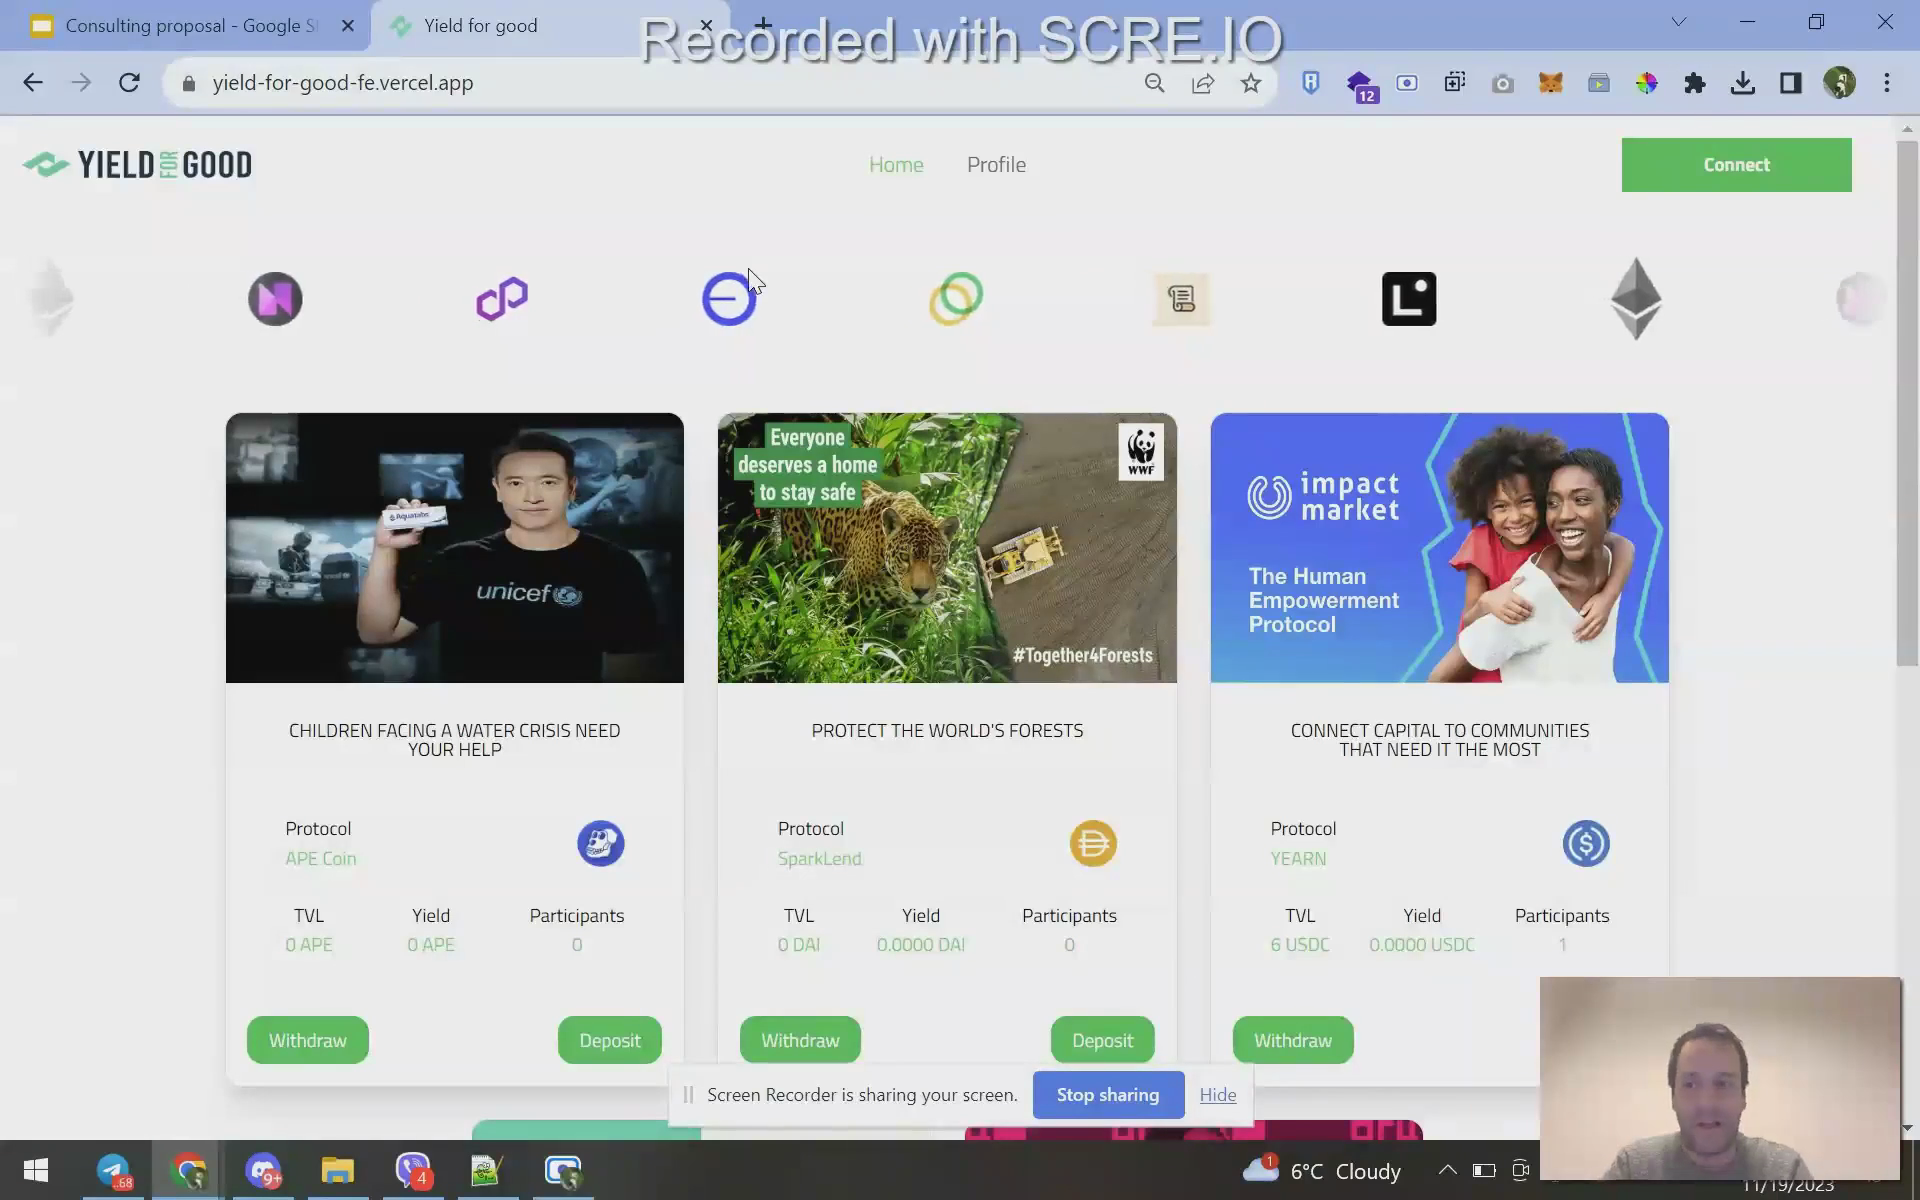Reload the page
This screenshot has width=1920, height=1200.
(x=129, y=83)
